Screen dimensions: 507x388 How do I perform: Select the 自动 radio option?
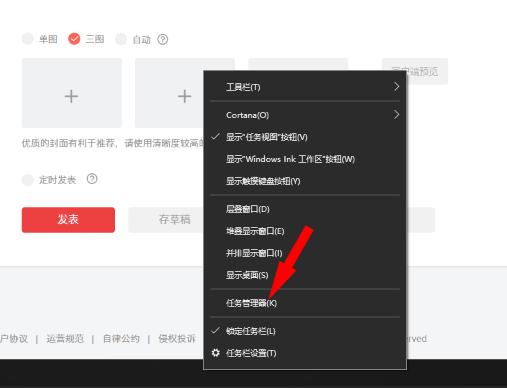coord(121,39)
